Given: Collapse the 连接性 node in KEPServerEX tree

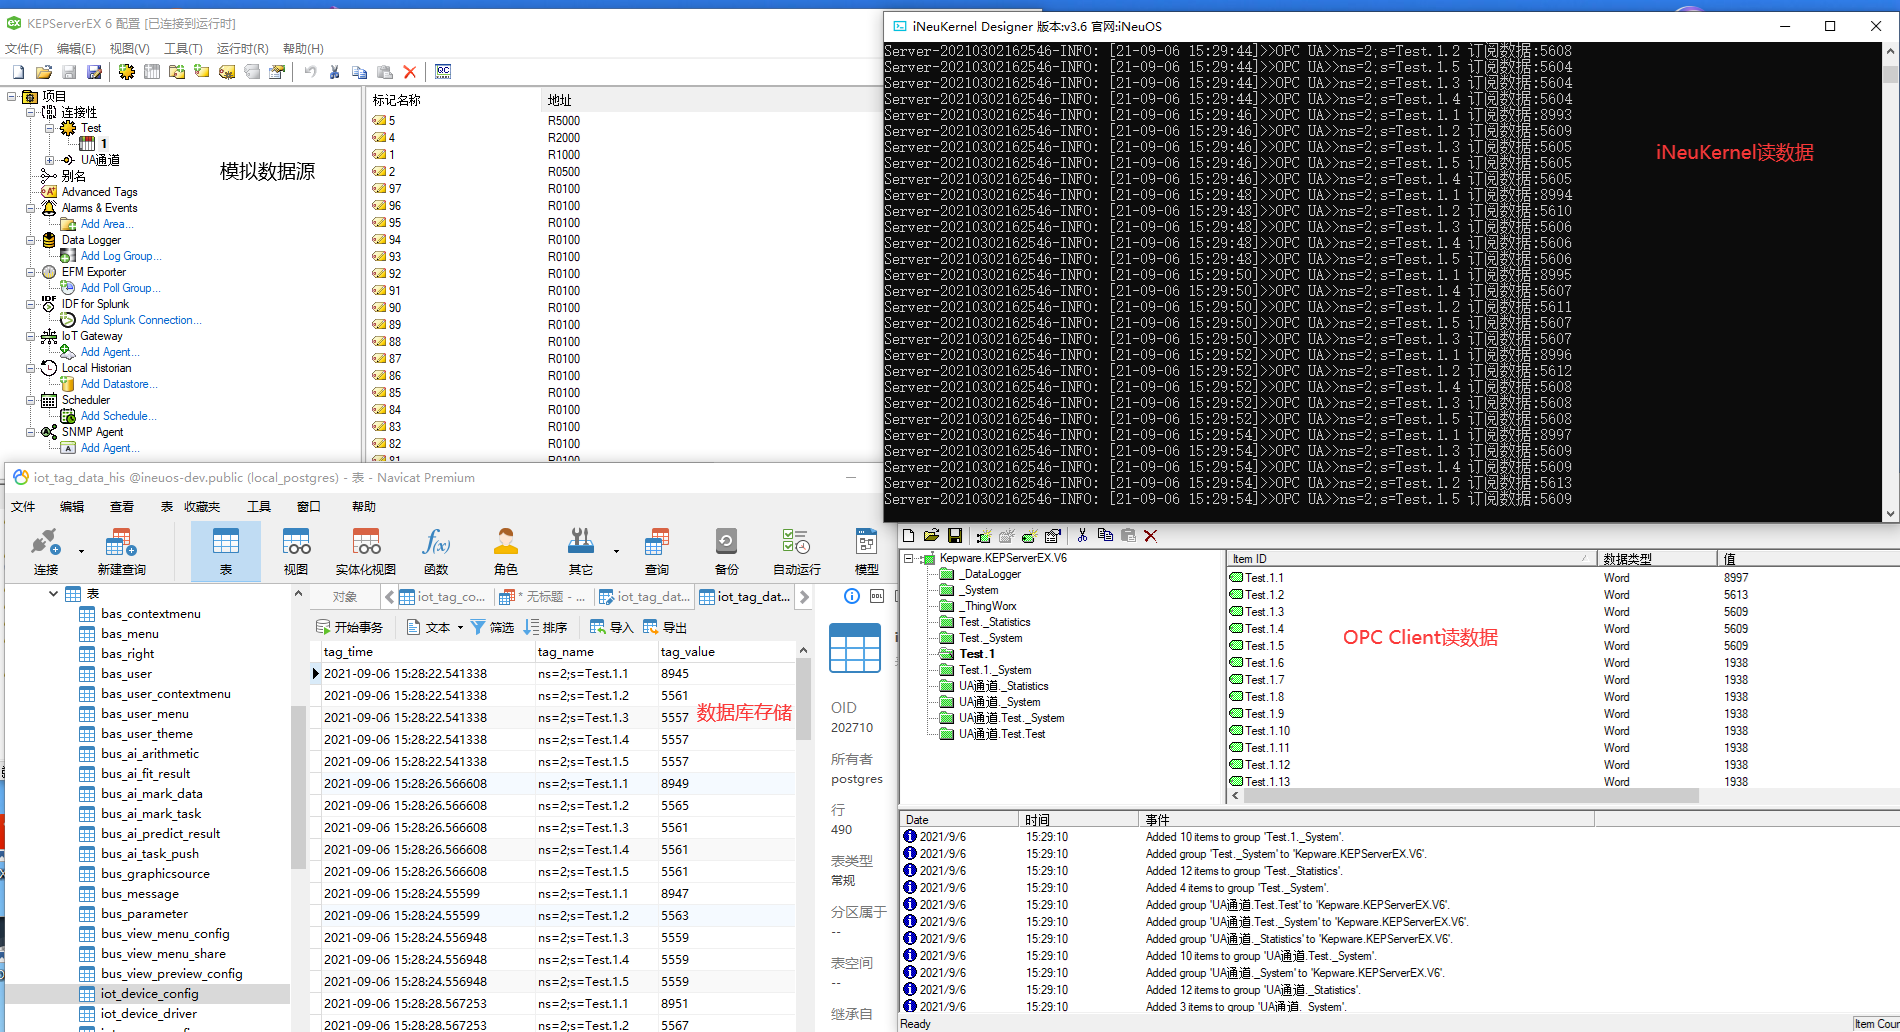Looking at the screenshot, I should (31, 112).
